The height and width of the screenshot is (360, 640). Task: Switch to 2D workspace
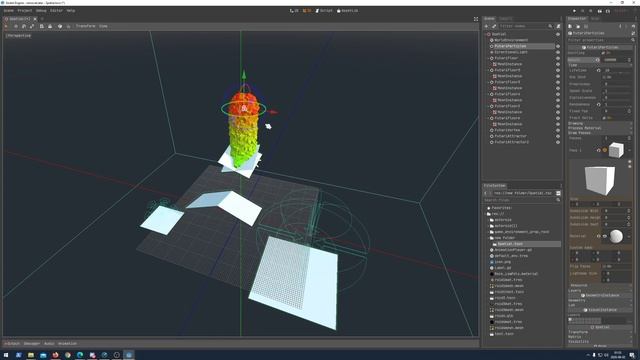[x=294, y=11]
